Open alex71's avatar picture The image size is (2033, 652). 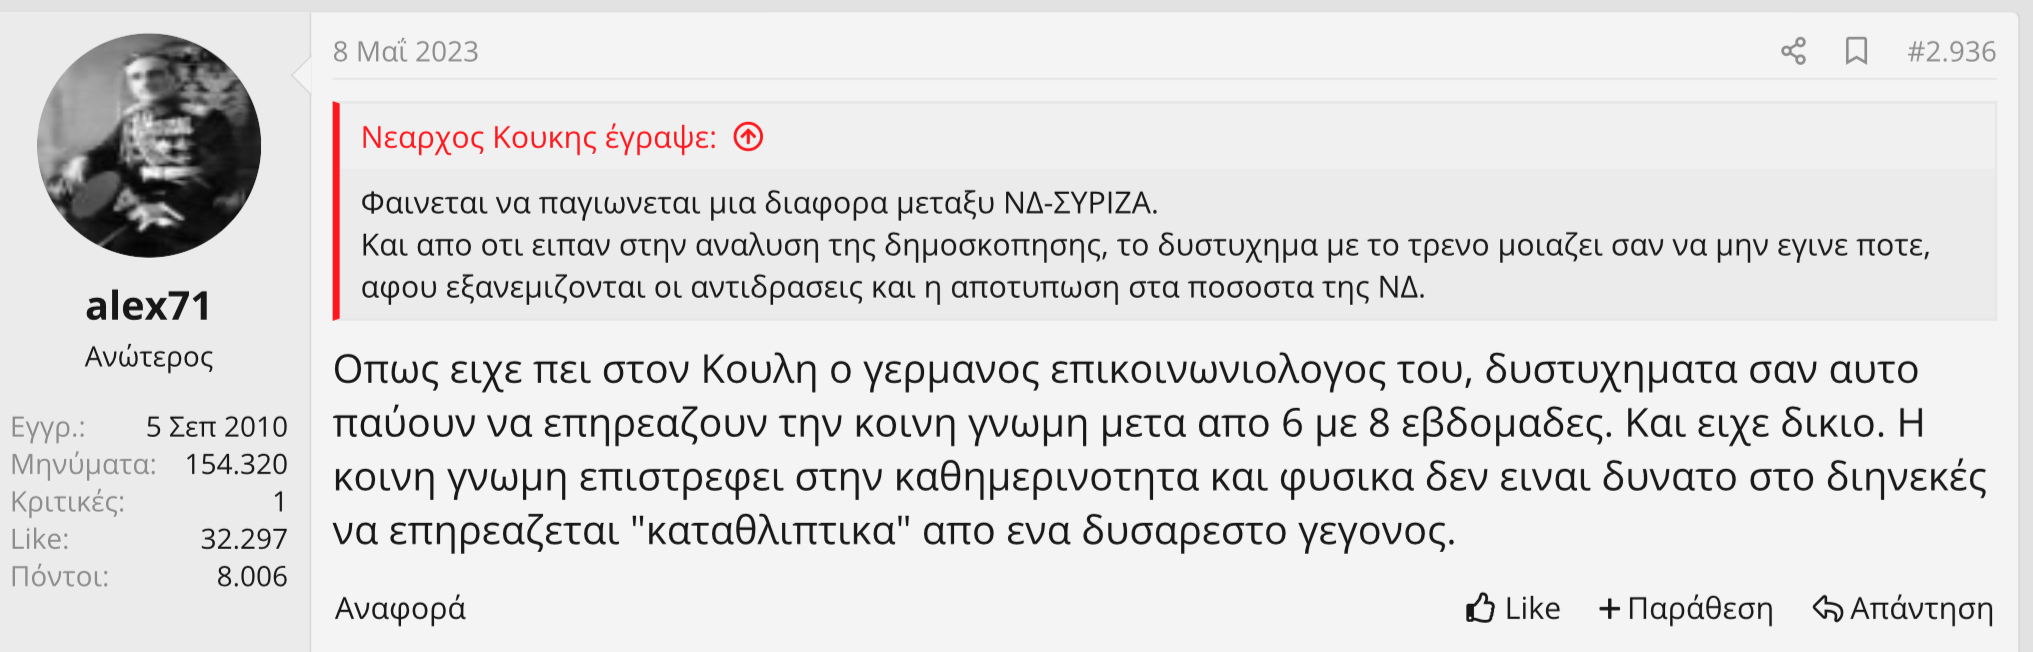149,146
